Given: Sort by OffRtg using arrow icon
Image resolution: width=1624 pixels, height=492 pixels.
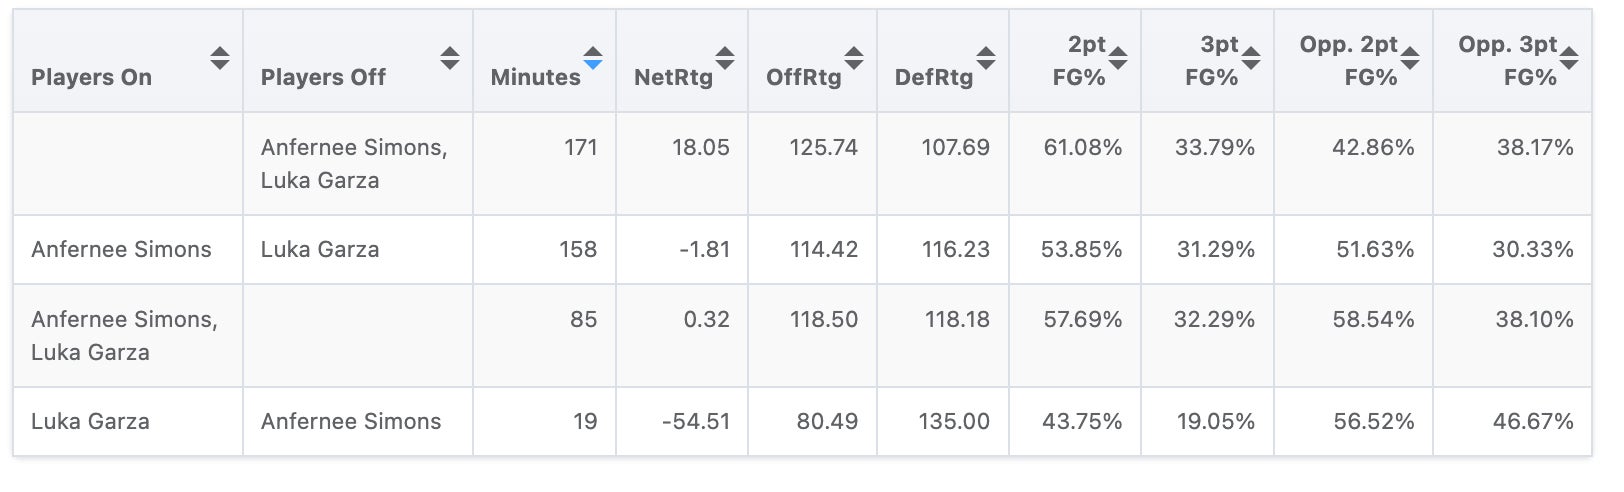Looking at the screenshot, I should pyautogui.click(x=854, y=58).
